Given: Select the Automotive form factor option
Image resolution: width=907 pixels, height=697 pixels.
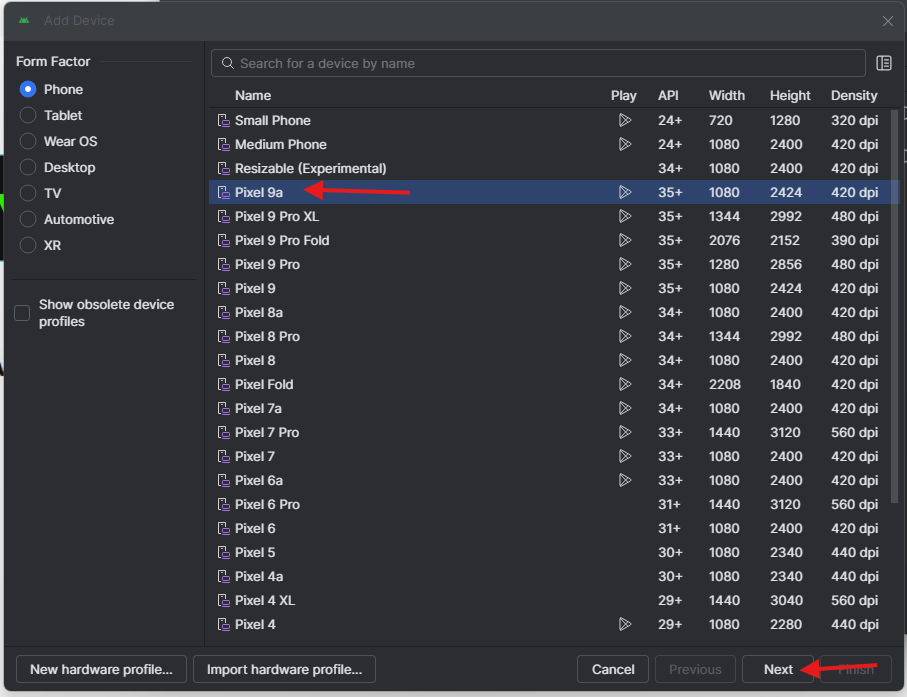Looking at the screenshot, I should [28, 219].
